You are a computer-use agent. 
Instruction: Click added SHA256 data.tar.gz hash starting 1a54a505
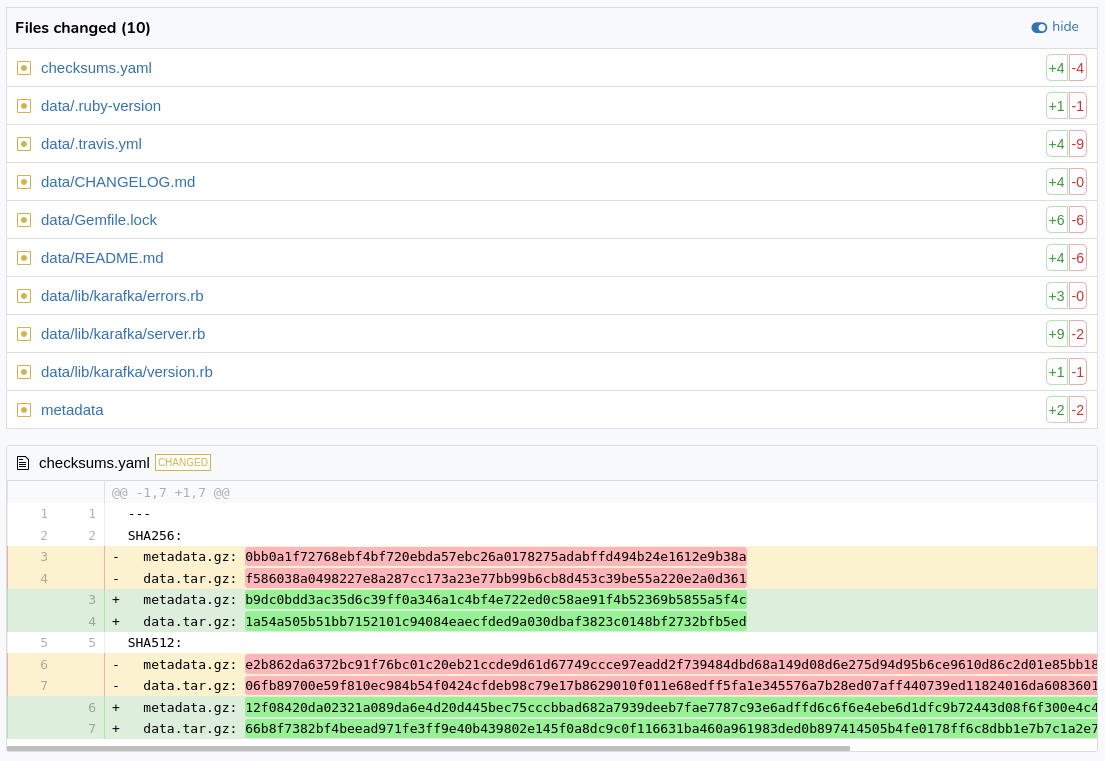pyautogui.click(x=495, y=622)
